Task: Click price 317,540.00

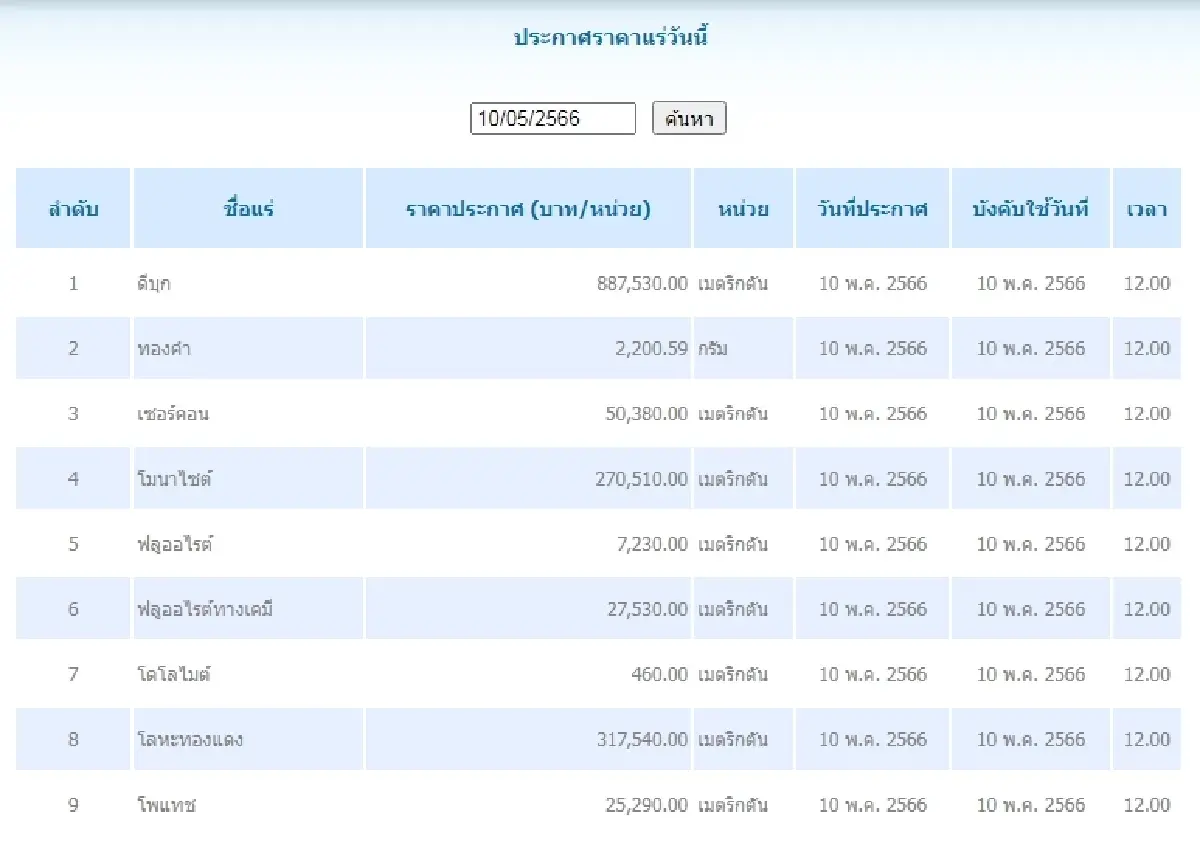Action: pyautogui.click(x=642, y=739)
